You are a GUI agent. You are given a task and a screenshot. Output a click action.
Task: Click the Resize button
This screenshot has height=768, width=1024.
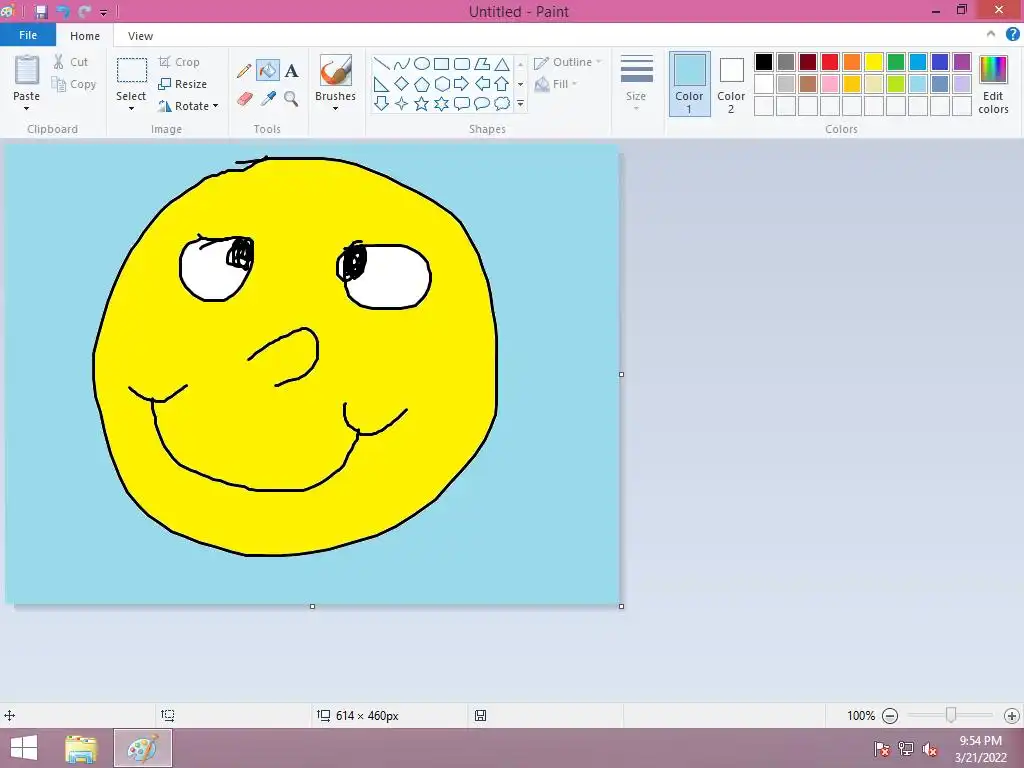(x=183, y=84)
